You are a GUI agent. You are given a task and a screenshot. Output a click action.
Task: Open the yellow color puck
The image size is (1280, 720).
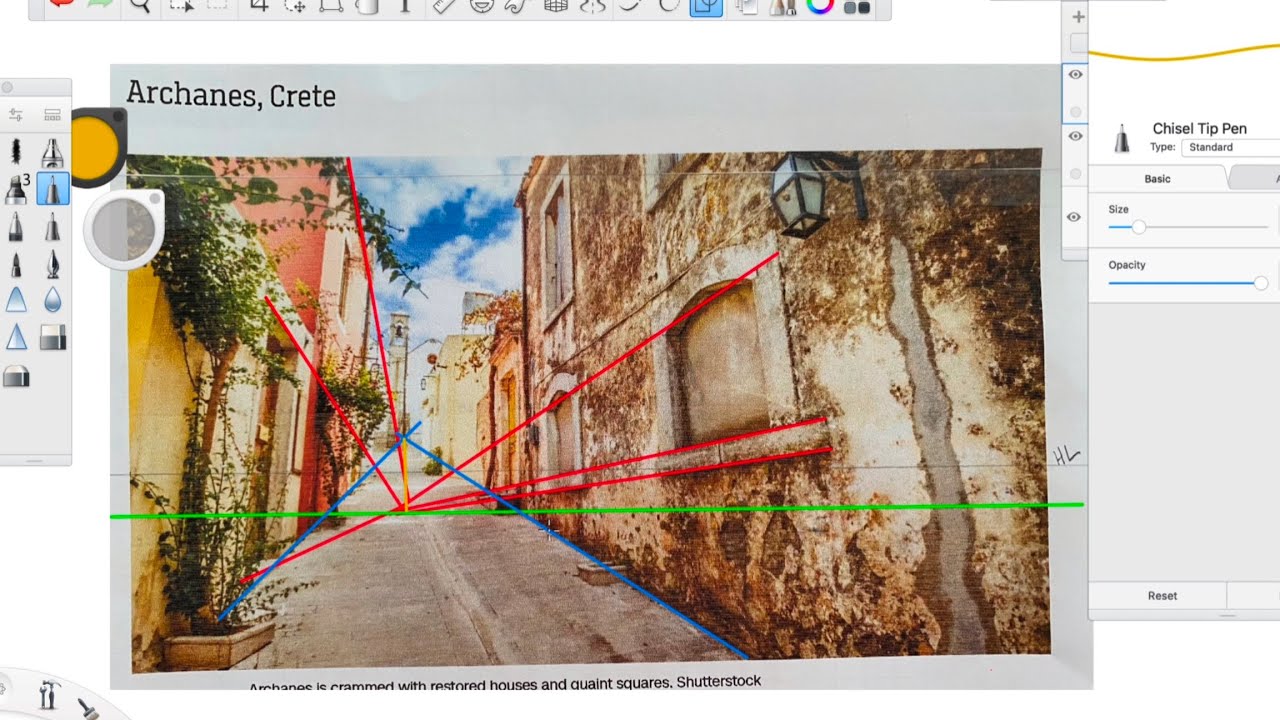(94, 147)
